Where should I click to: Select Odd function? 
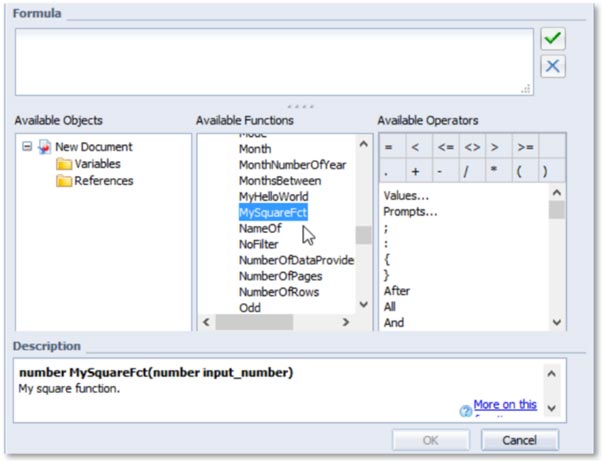250,308
